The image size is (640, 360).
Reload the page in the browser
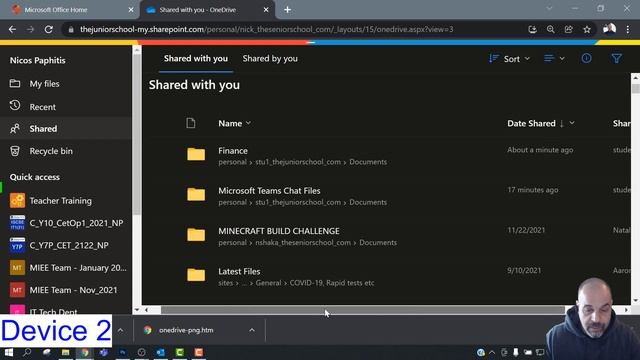(49, 29)
